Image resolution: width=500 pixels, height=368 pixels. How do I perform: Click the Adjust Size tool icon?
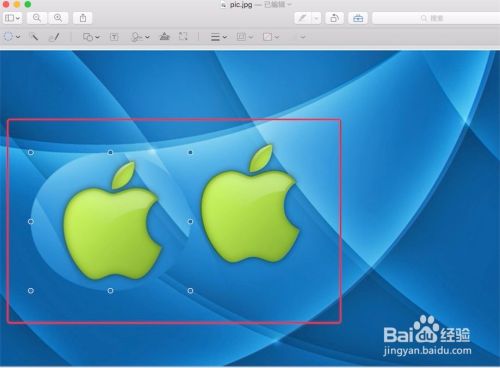183,36
